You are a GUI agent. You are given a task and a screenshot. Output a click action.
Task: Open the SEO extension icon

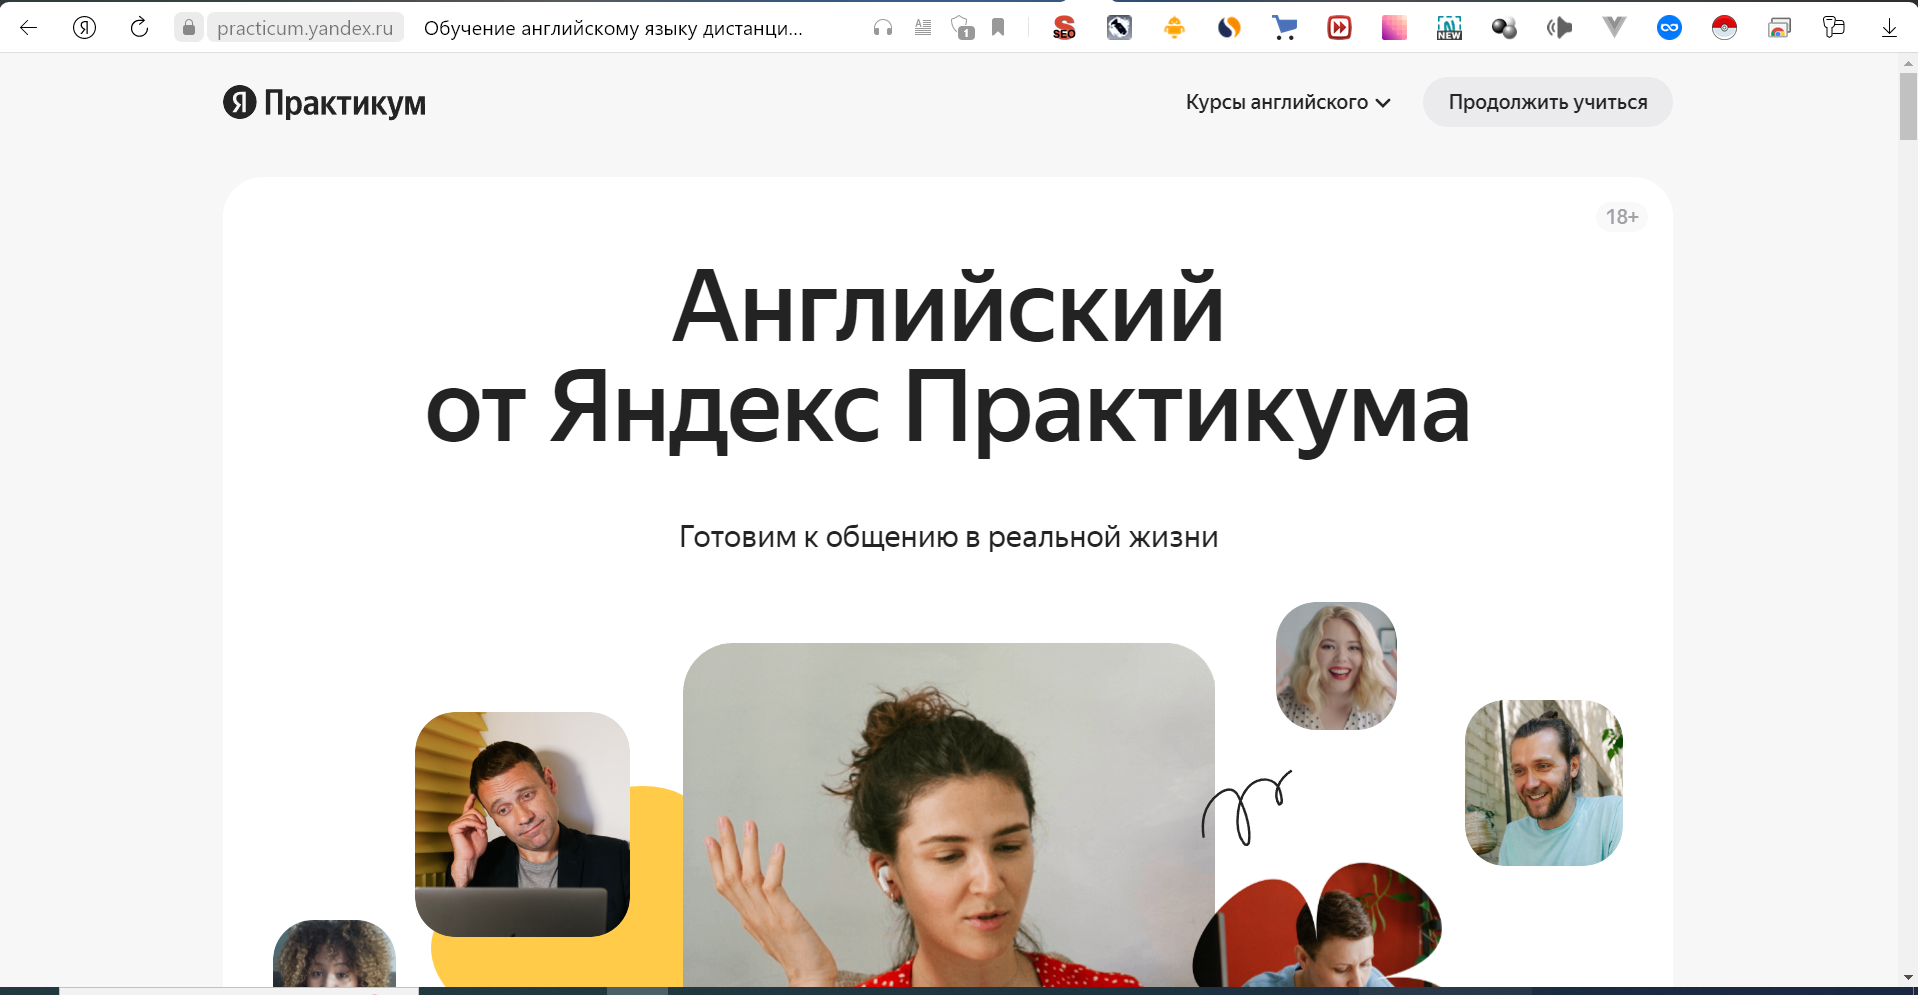(x=1064, y=28)
